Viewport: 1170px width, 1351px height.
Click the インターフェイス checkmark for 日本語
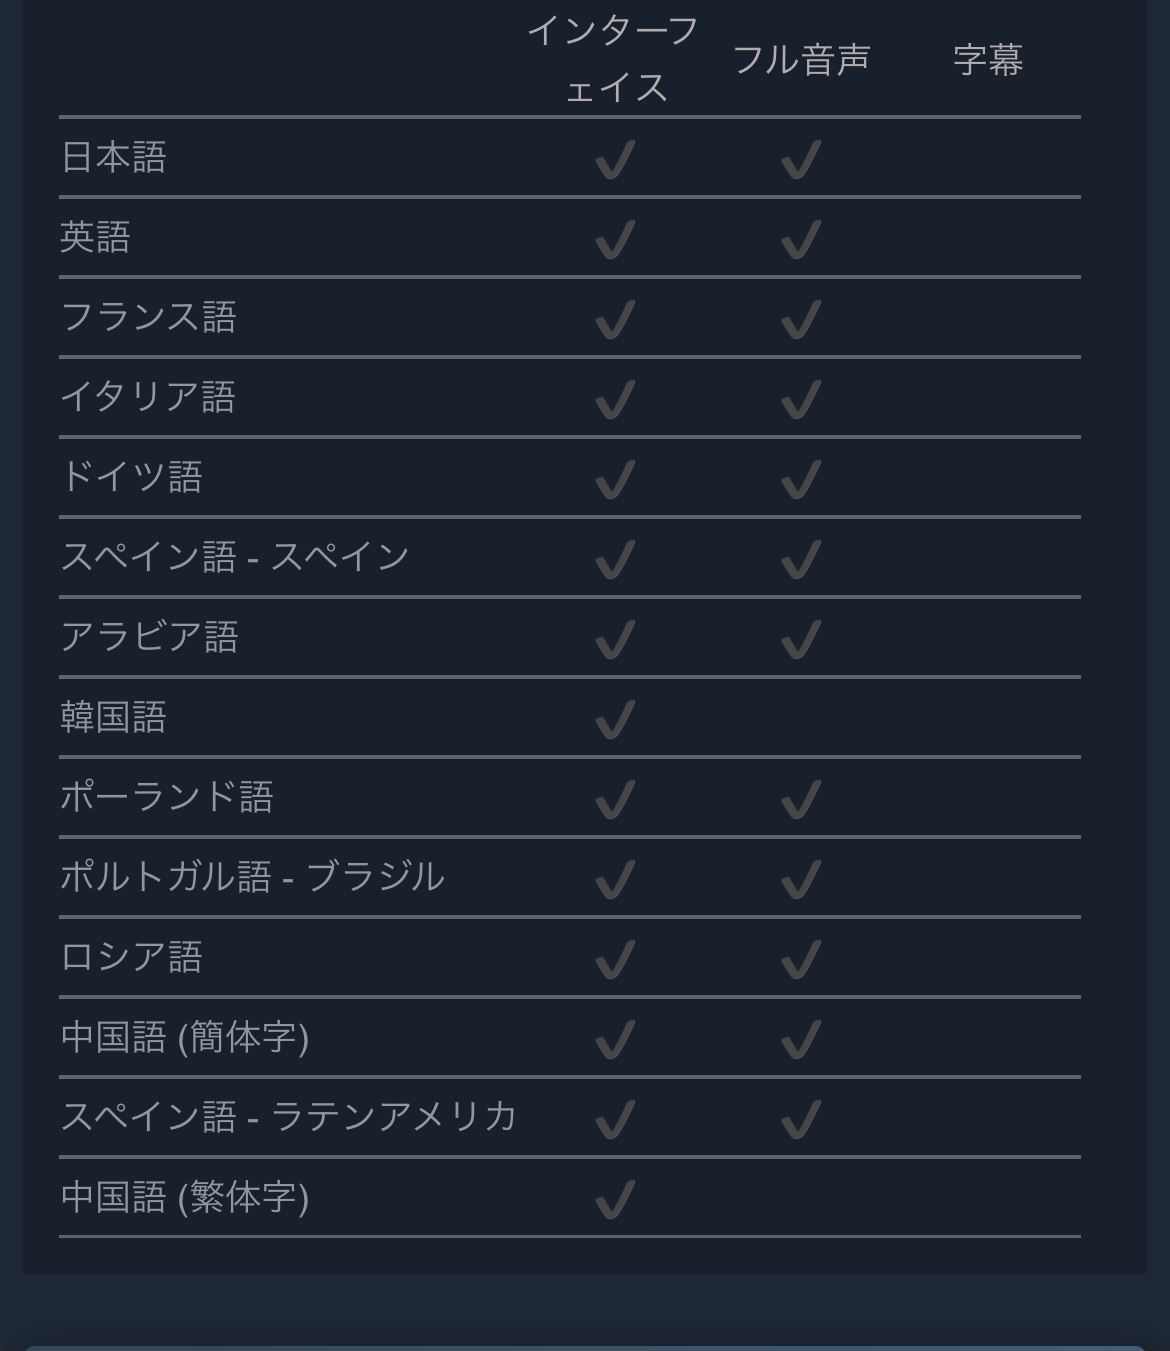point(615,159)
